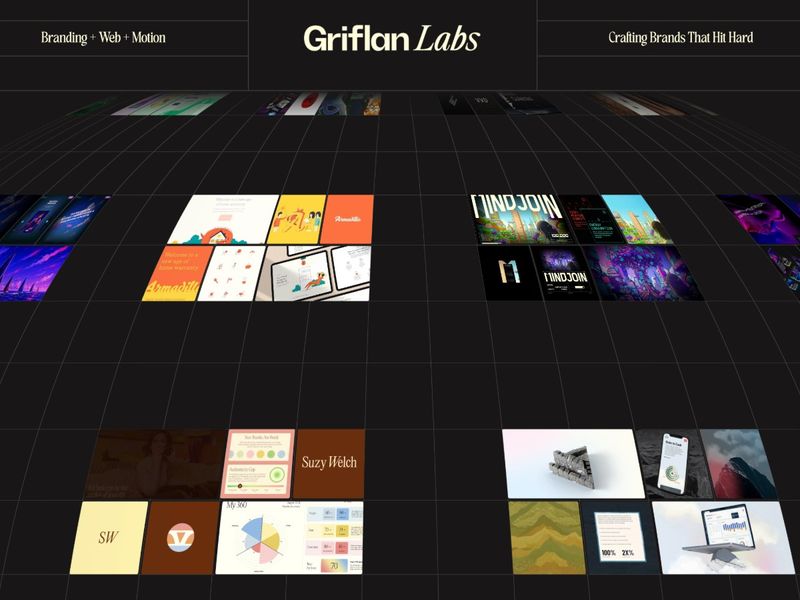Click the 'Branding + Web + Motion' text
The image size is (800, 600).
103,38
